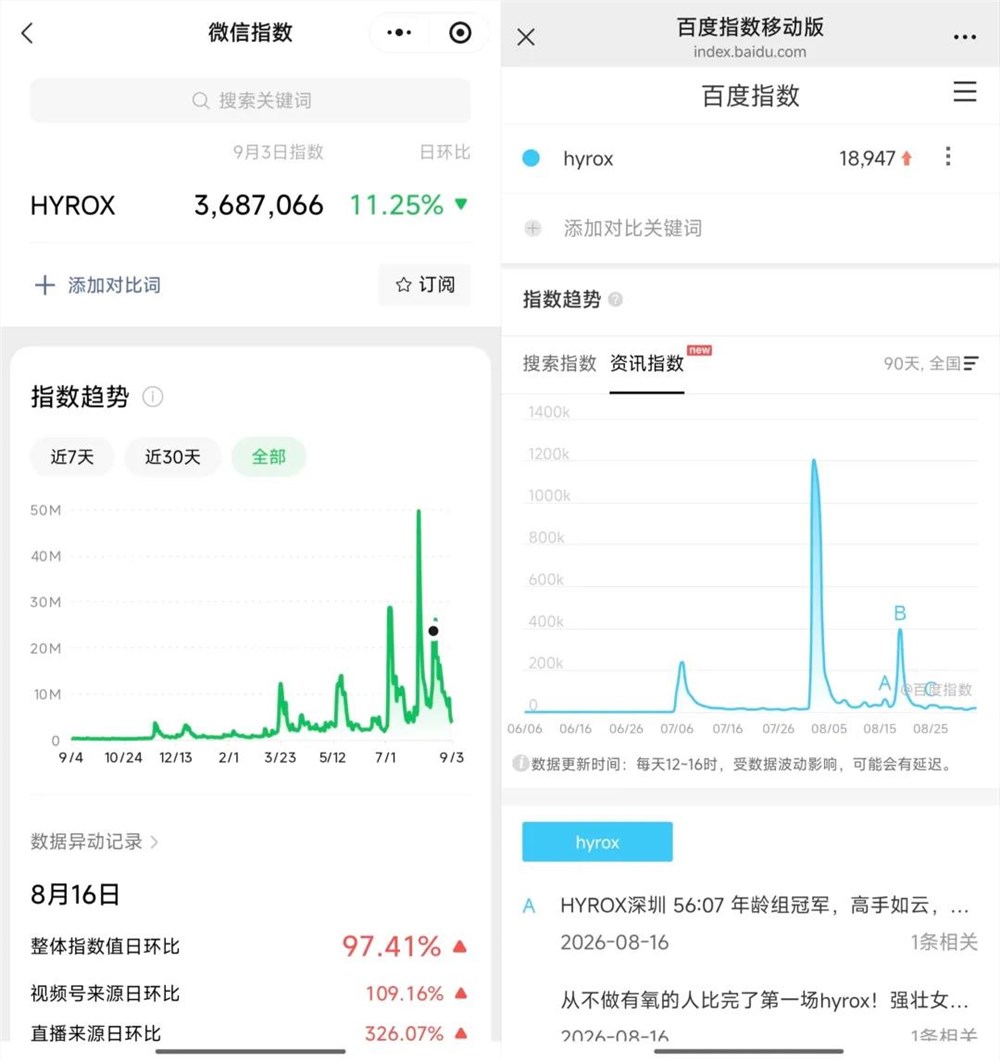Click the 109.16% video source value

(404, 994)
